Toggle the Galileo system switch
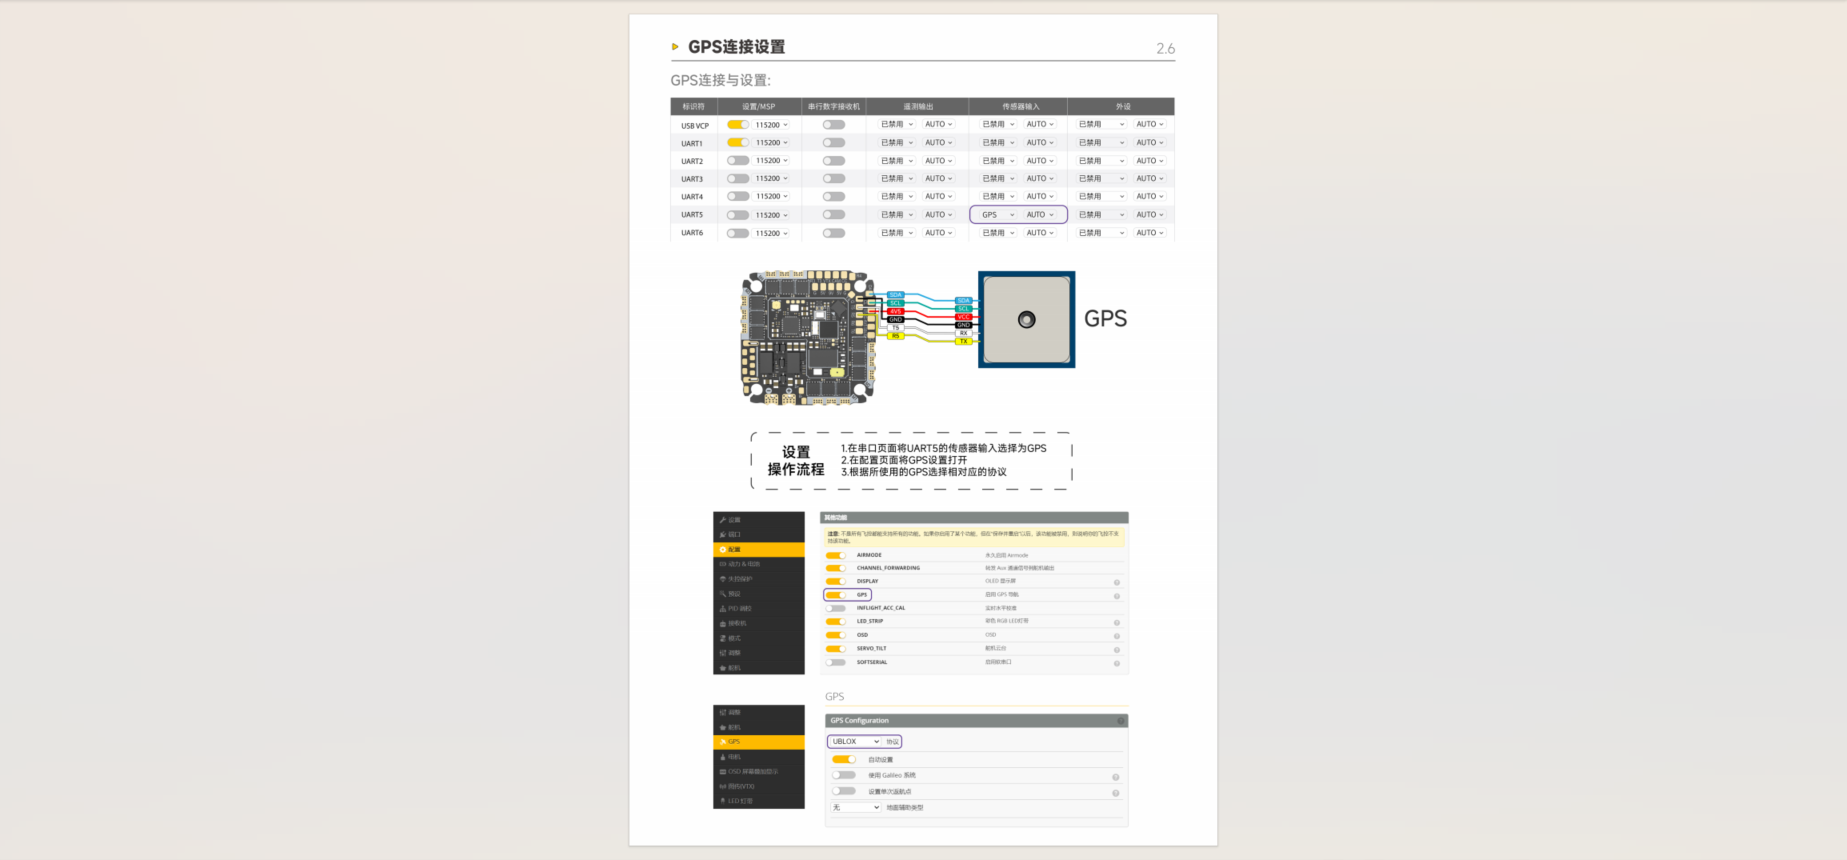The height and width of the screenshot is (860, 1847). pos(844,775)
